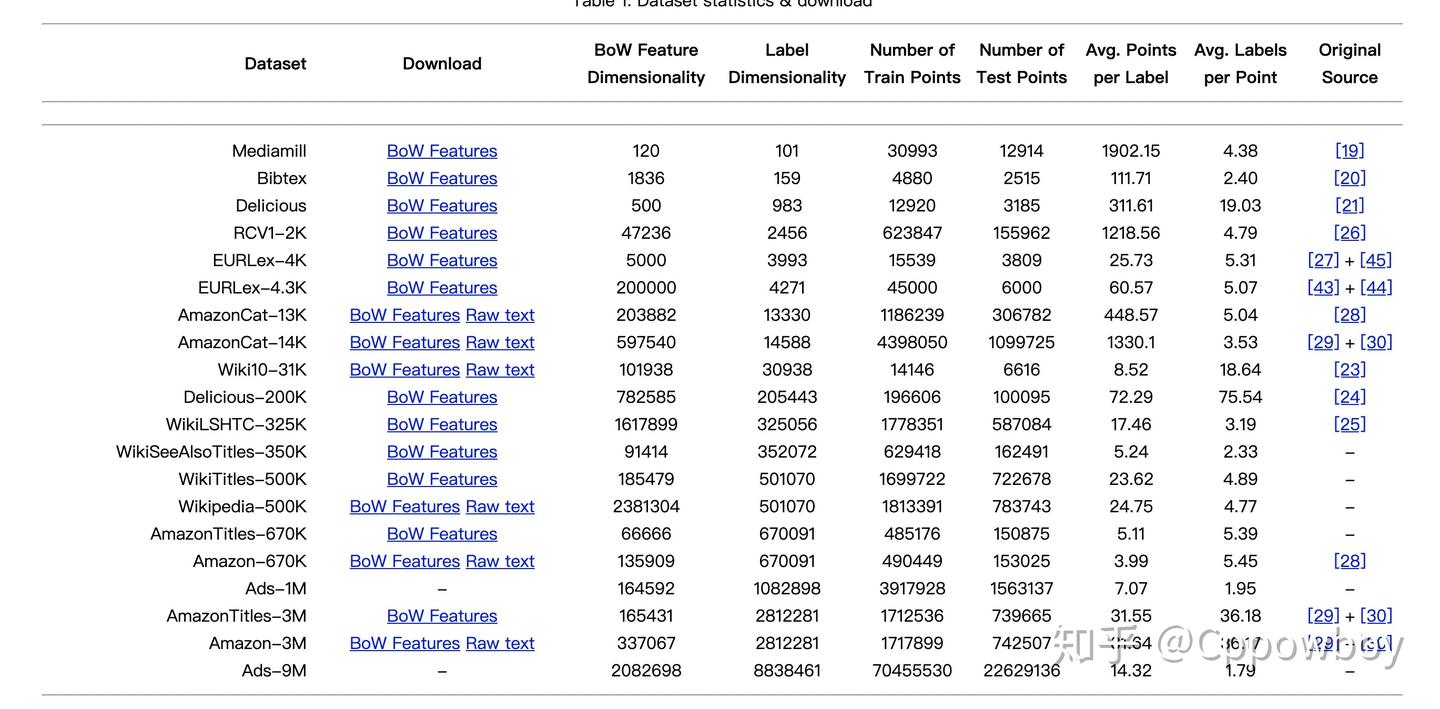
Task: Open reference [45] in EURLex-4K row
Action: pos(1375,260)
